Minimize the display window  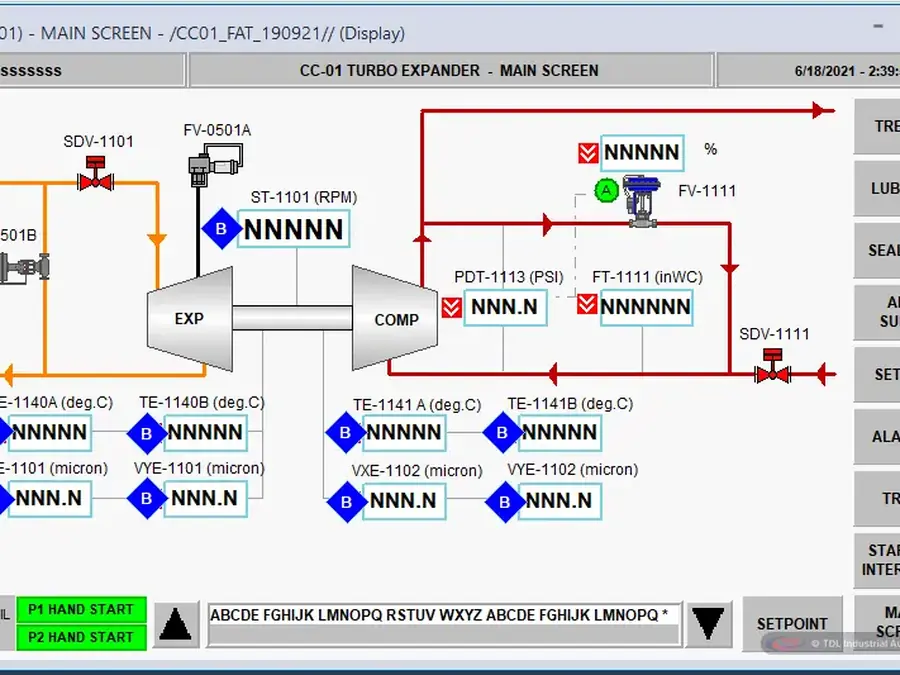pyautogui.click(x=878, y=26)
